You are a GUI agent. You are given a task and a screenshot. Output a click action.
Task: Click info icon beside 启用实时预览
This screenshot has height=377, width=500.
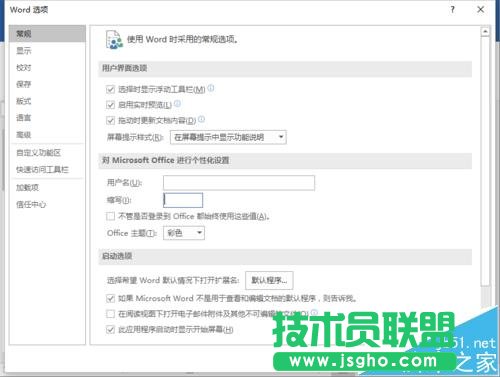click(x=178, y=104)
